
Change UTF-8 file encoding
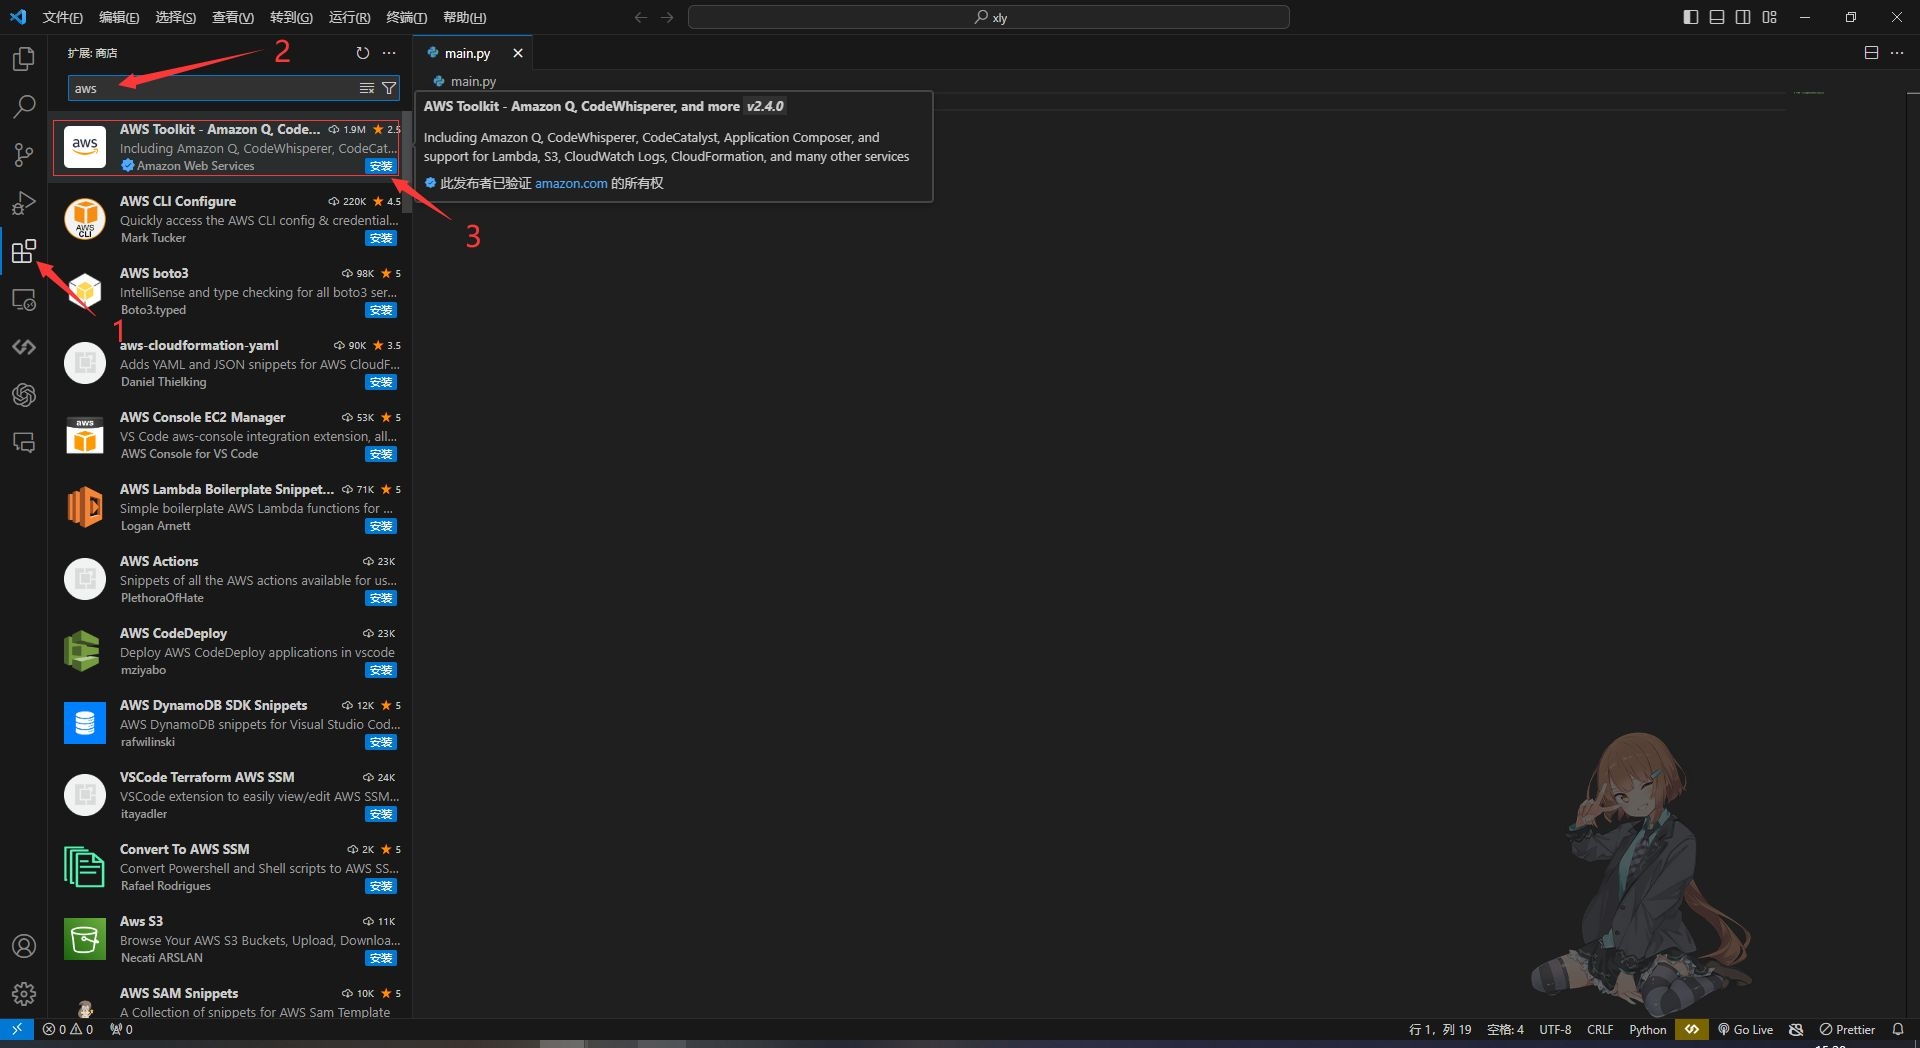1555,1029
